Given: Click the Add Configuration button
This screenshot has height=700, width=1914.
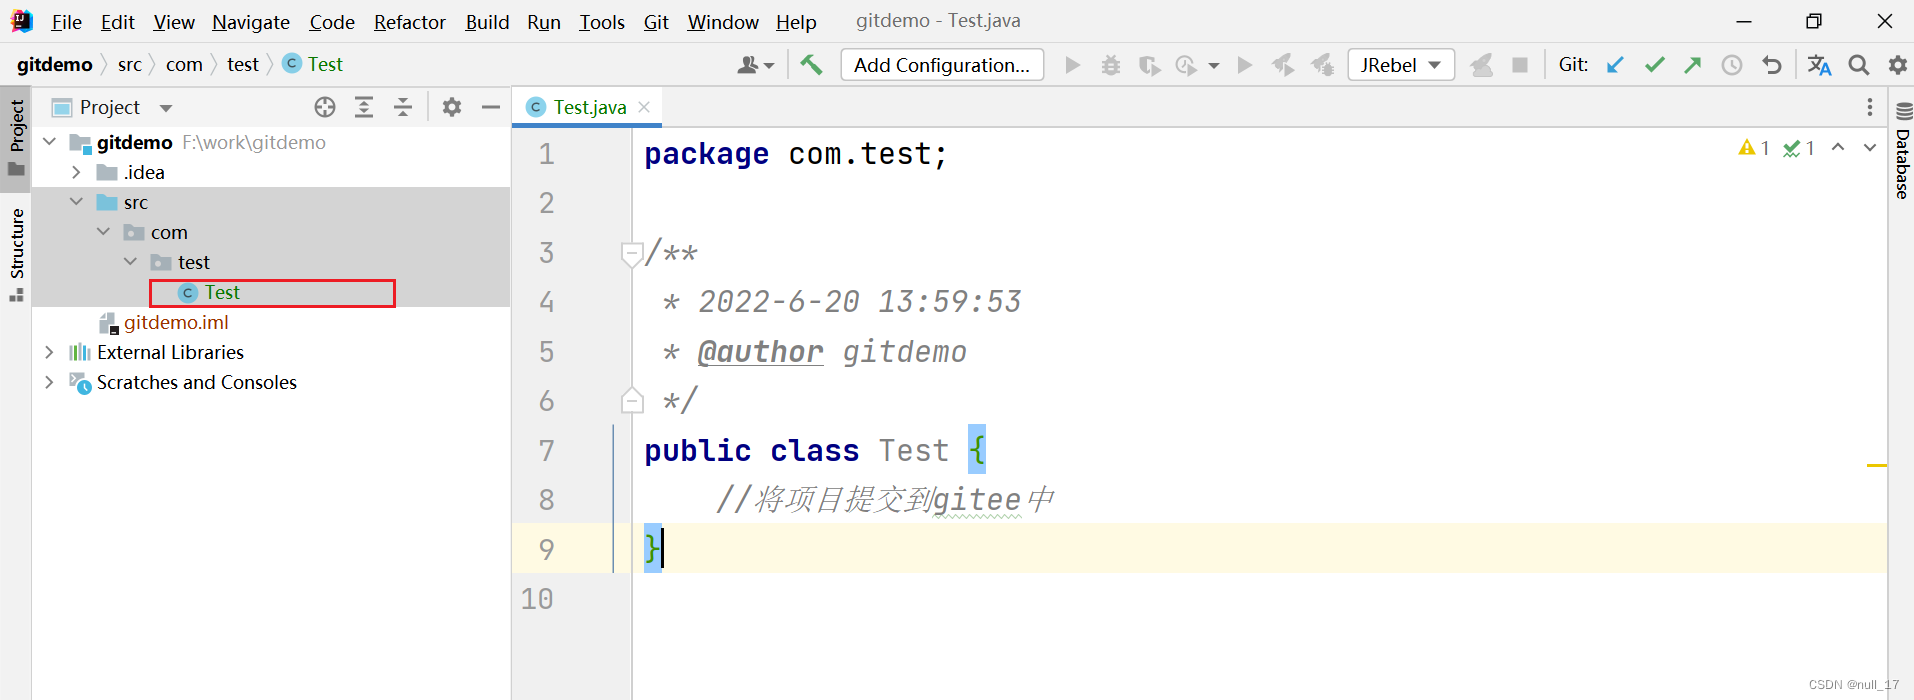Looking at the screenshot, I should [941, 64].
